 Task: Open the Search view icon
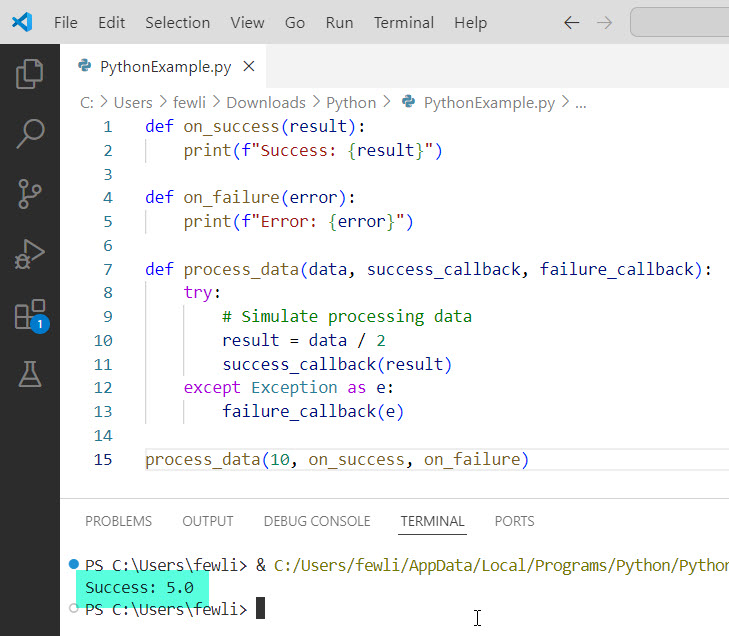pyautogui.click(x=30, y=133)
